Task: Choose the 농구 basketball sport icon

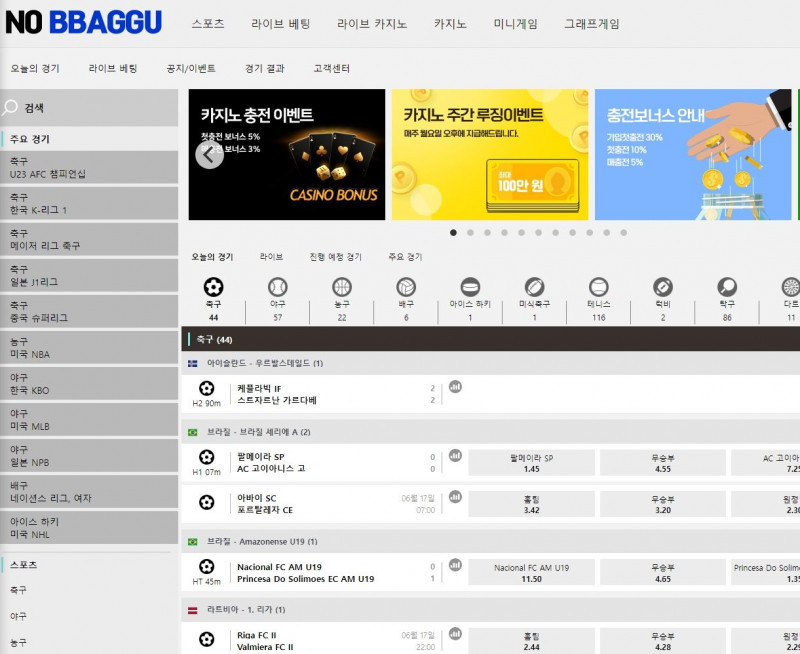Action: 342,288
